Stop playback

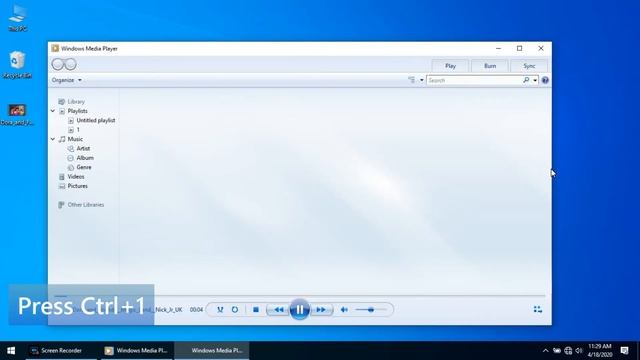tap(256, 310)
